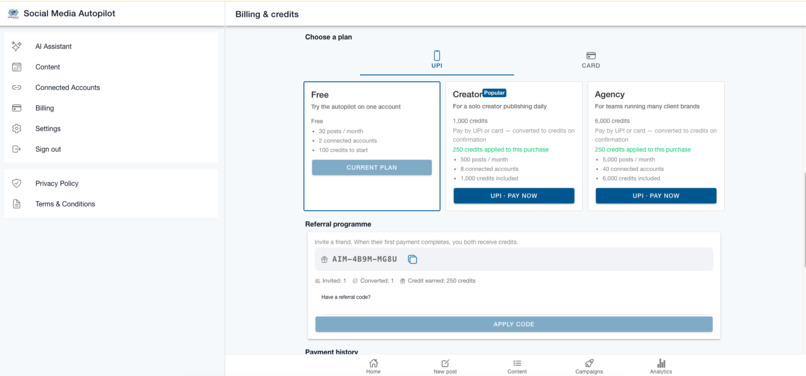Image resolution: width=806 pixels, height=376 pixels.
Task: Click the CURRENT PLAN button
Action: click(x=372, y=168)
